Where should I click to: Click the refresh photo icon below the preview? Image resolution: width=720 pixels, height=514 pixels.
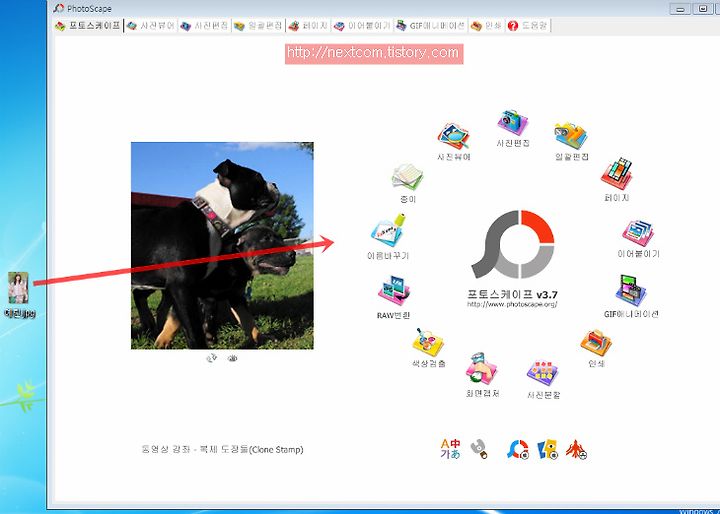click(211, 358)
